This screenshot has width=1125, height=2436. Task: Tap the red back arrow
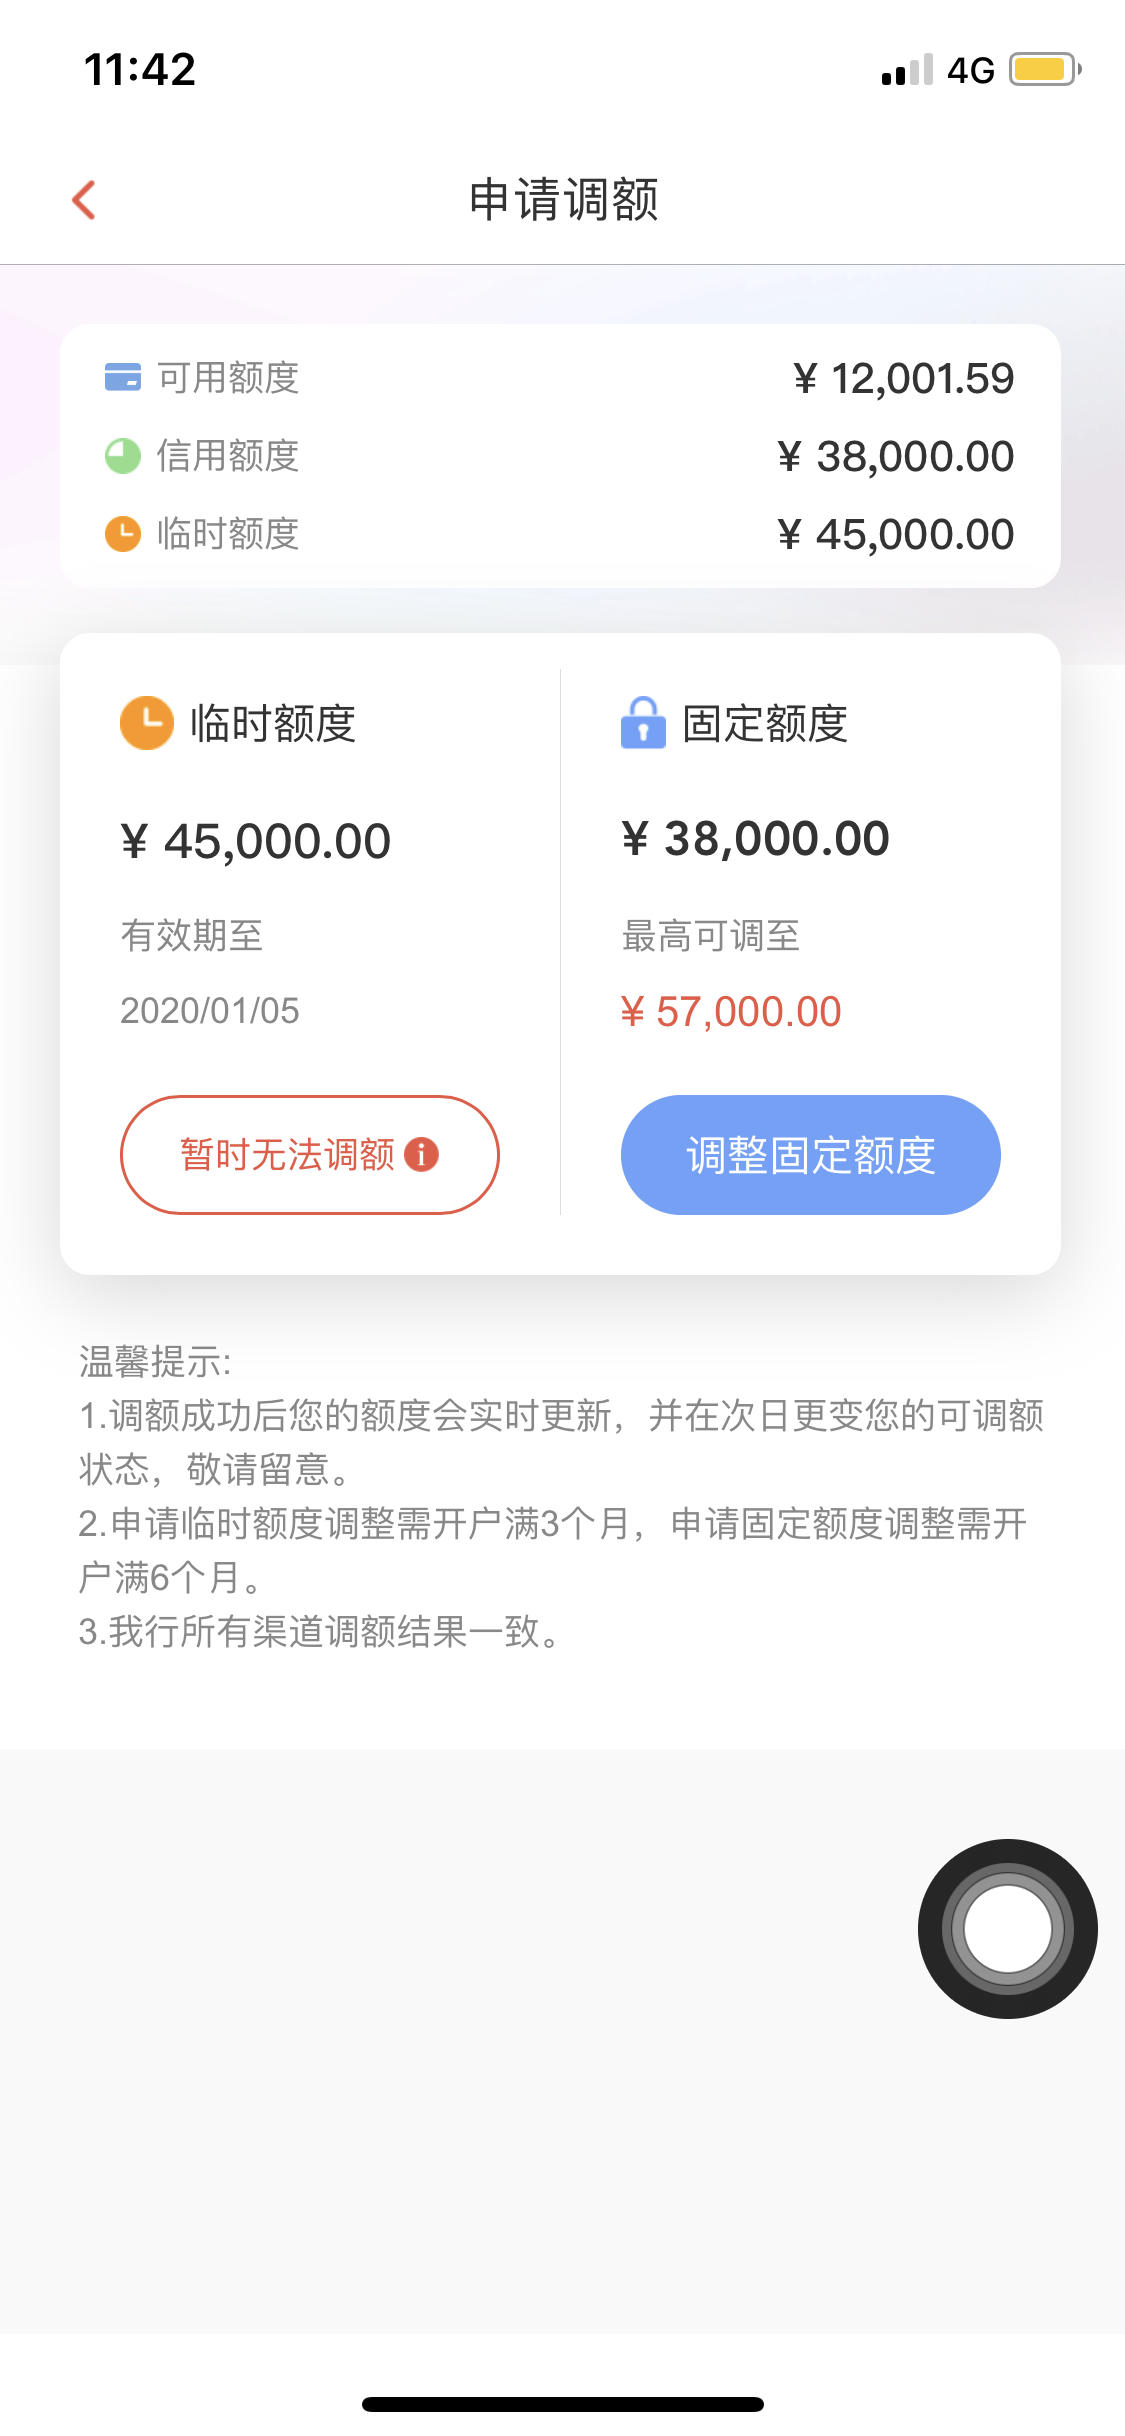tap(84, 200)
